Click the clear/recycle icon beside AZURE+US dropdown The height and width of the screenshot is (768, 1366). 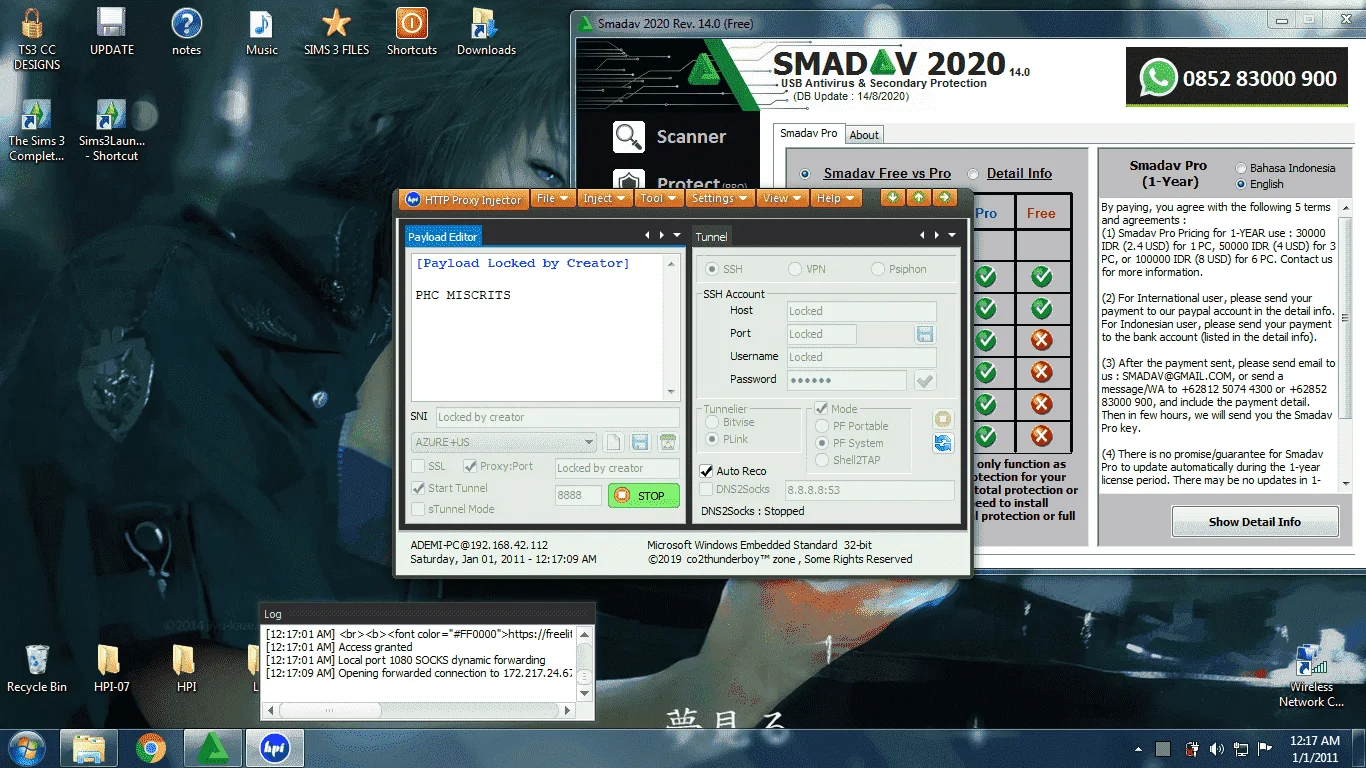point(667,442)
